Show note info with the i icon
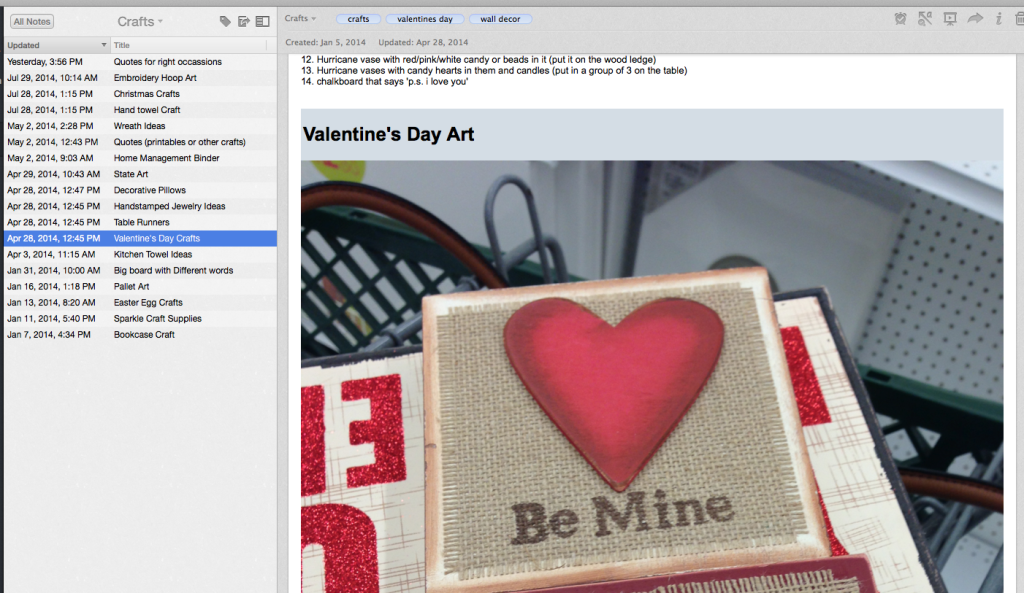Image resolution: width=1024 pixels, height=593 pixels. pos(998,19)
